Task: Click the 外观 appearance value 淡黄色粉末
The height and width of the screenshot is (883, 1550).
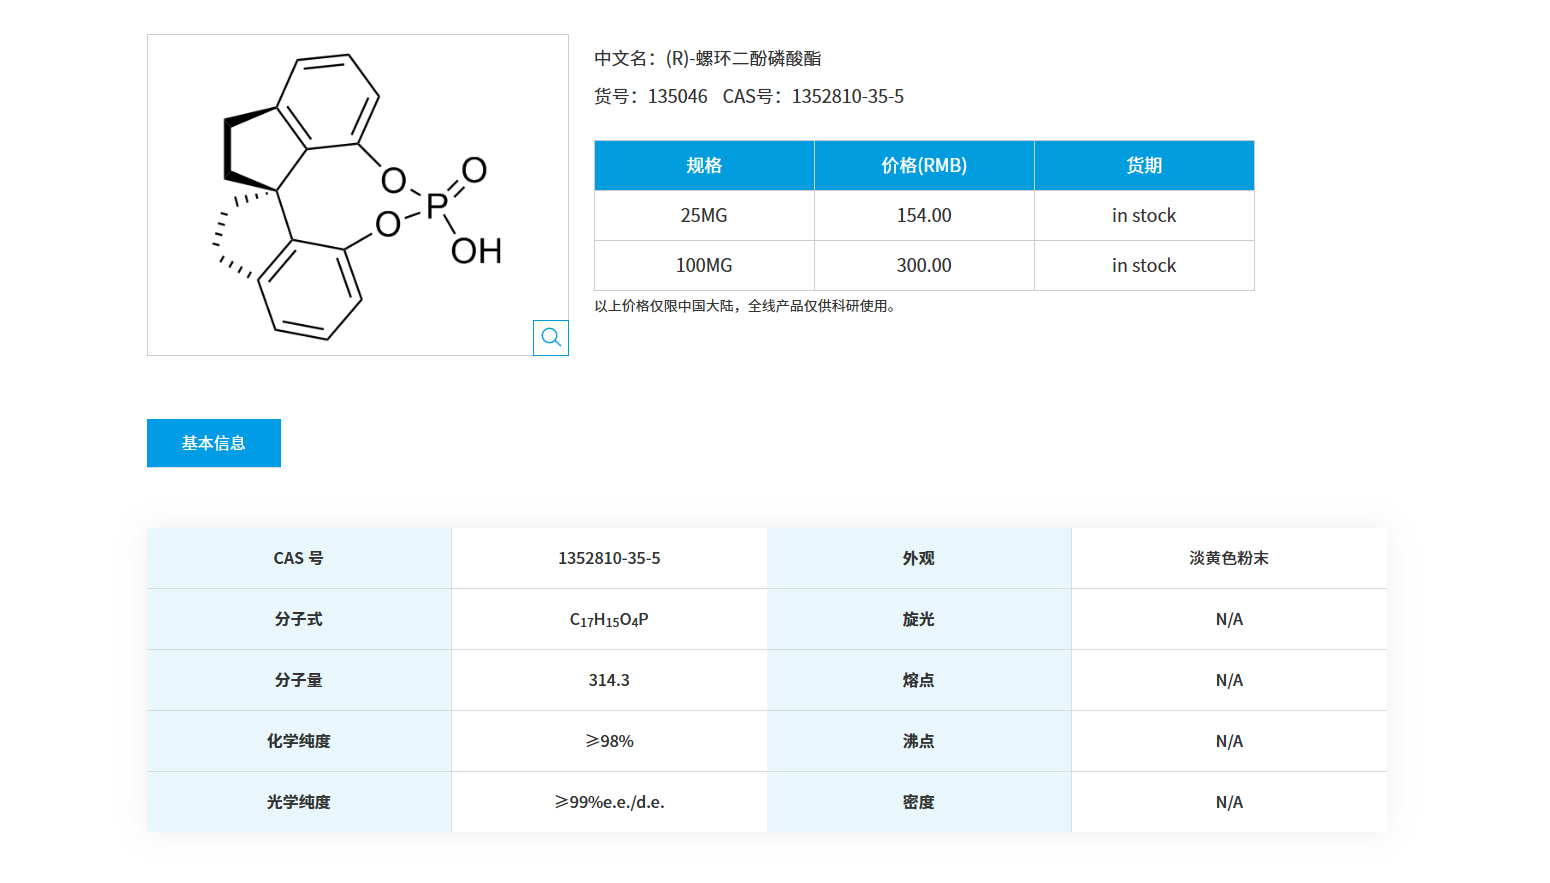Action: point(1228,558)
